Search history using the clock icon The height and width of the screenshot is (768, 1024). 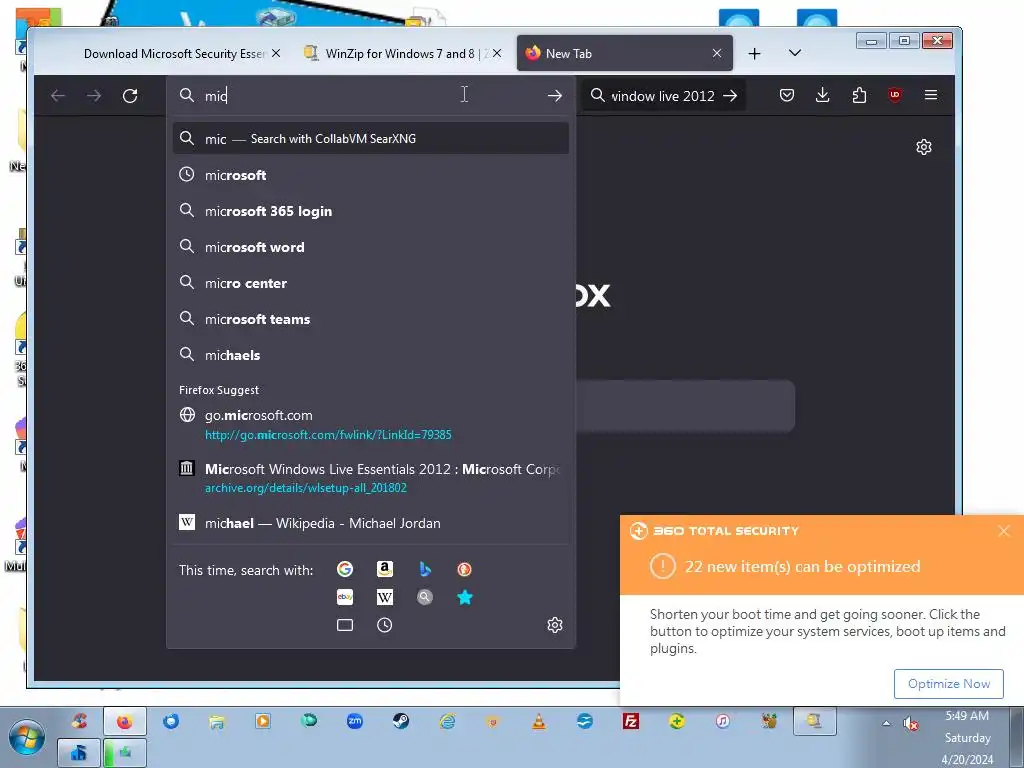385,625
